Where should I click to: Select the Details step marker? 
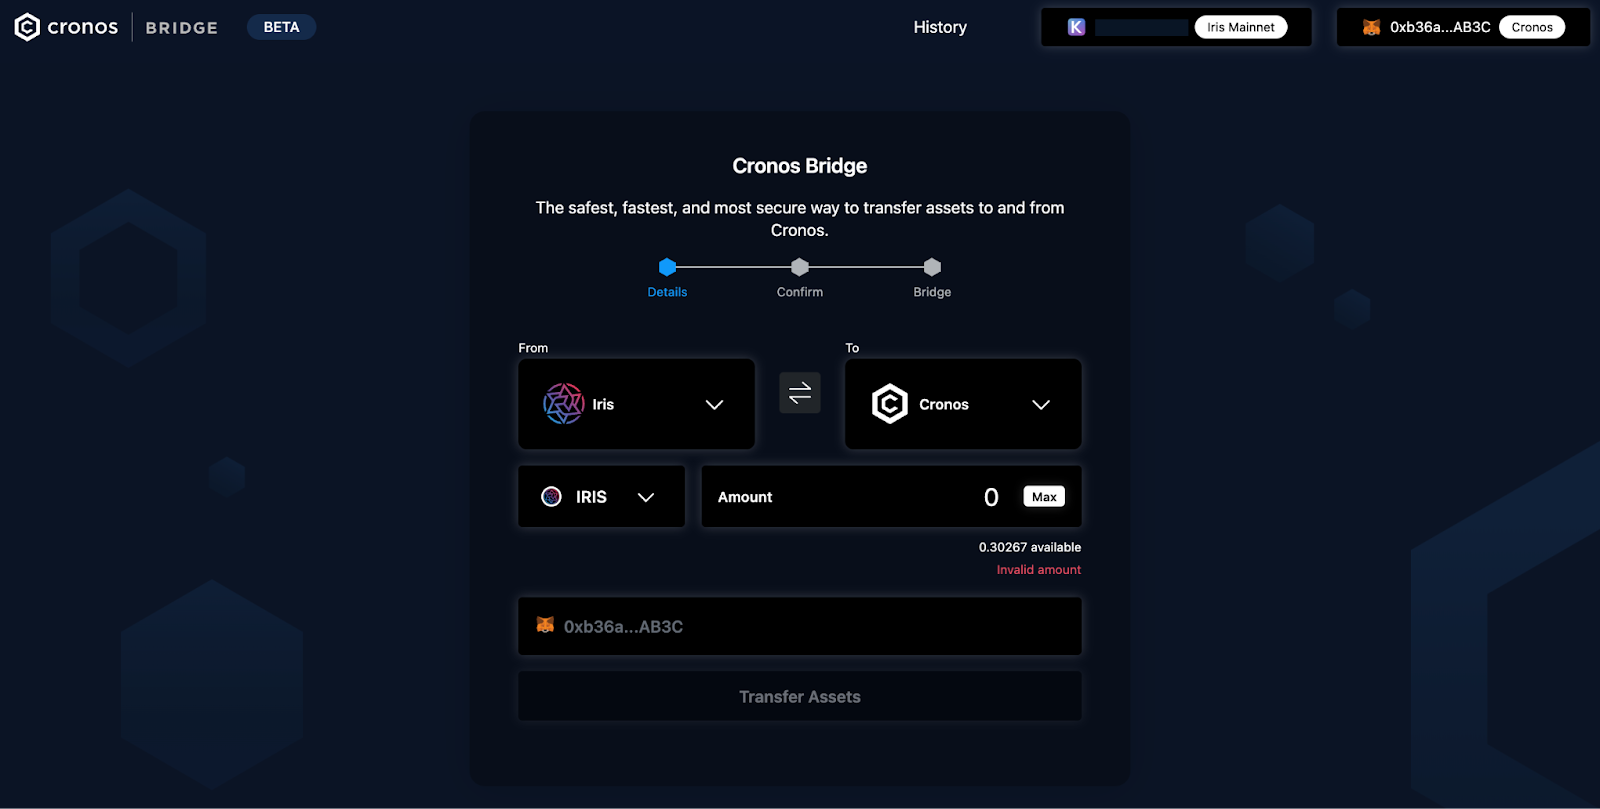click(x=667, y=267)
